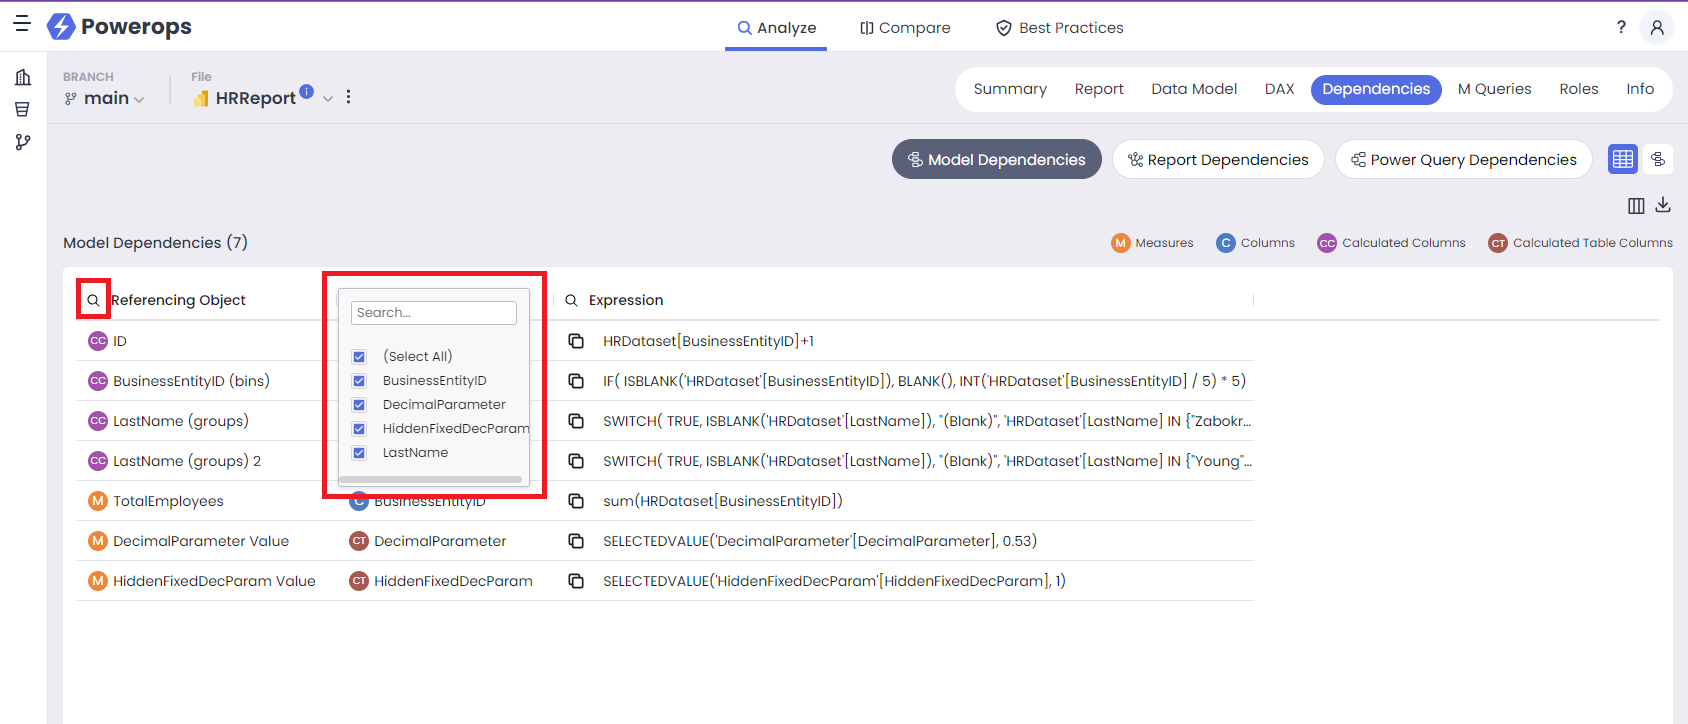
Task: Copy HiddenFixedDecParam Value expression
Action: click(x=576, y=581)
